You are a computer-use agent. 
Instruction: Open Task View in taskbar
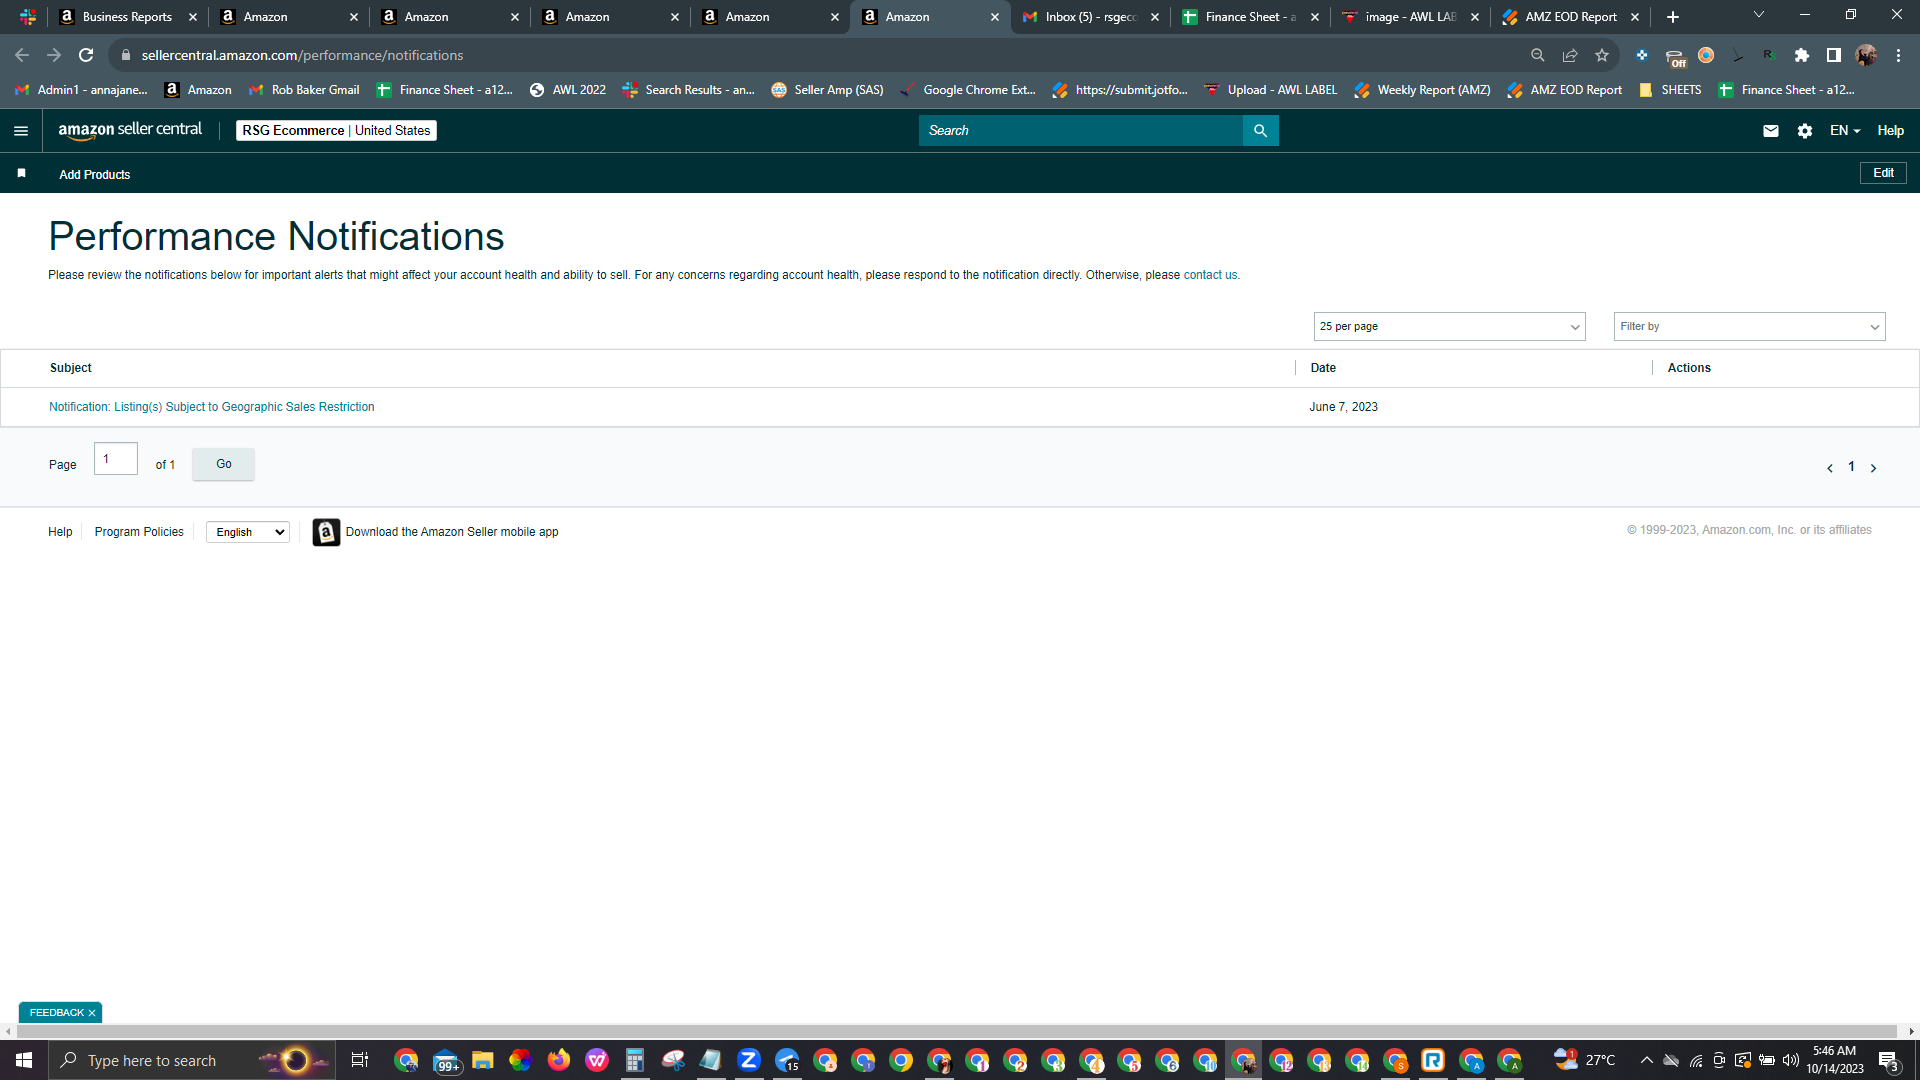coord(360,1060)
